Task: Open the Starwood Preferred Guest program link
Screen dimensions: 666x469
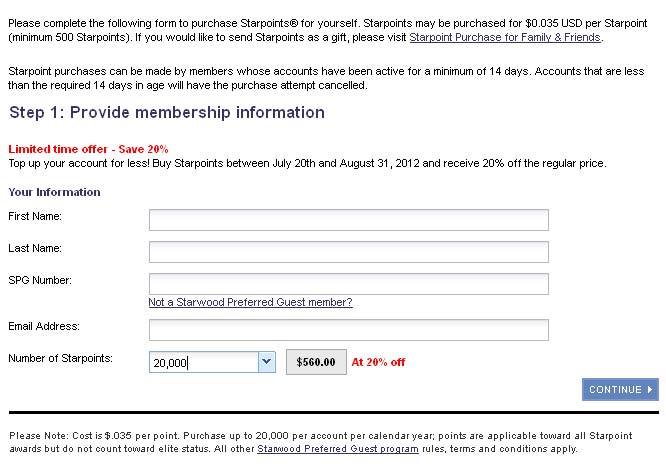Action: 338,449
